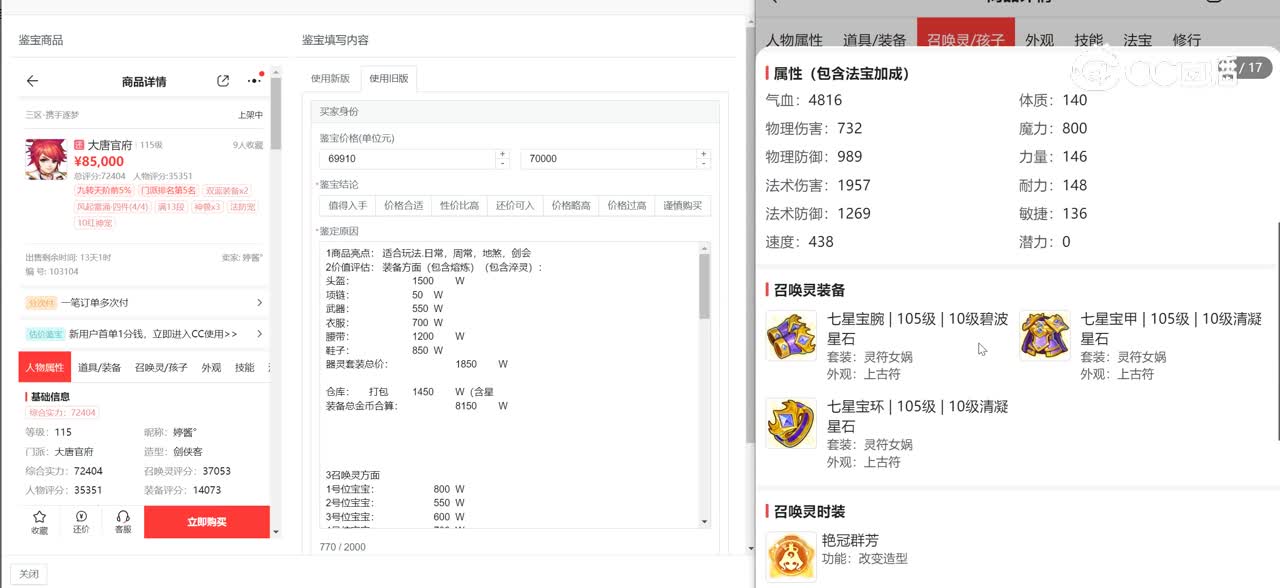The height and width of the screenshot is (588, 1280).
Task: Click the 七星宝环 equipment icon
Action: pyautogui.click(x=791, y=423)
